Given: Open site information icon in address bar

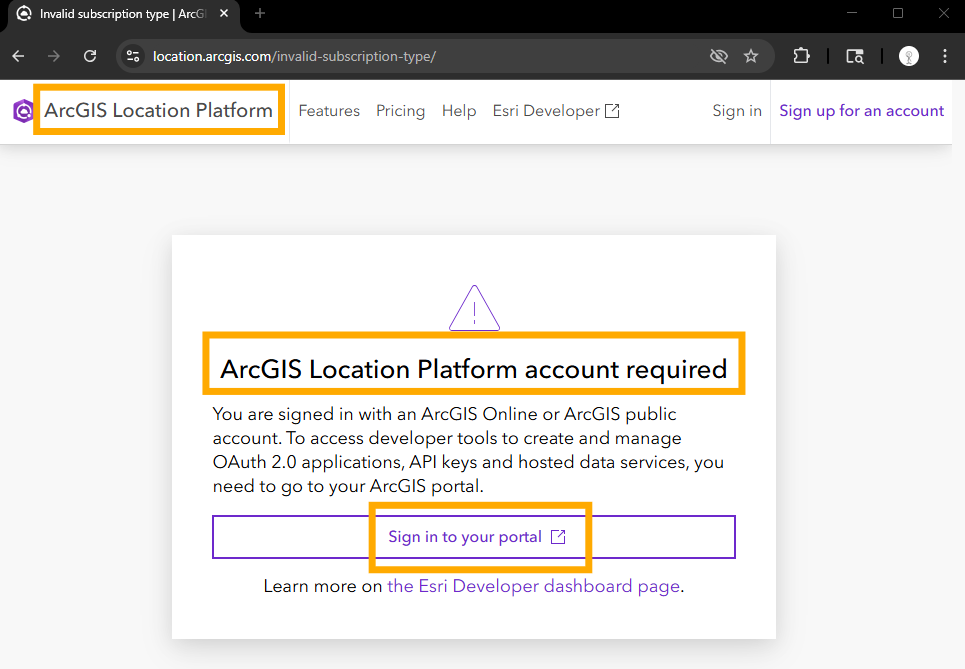Looking at the screenshot, I should tap(133, 56).
